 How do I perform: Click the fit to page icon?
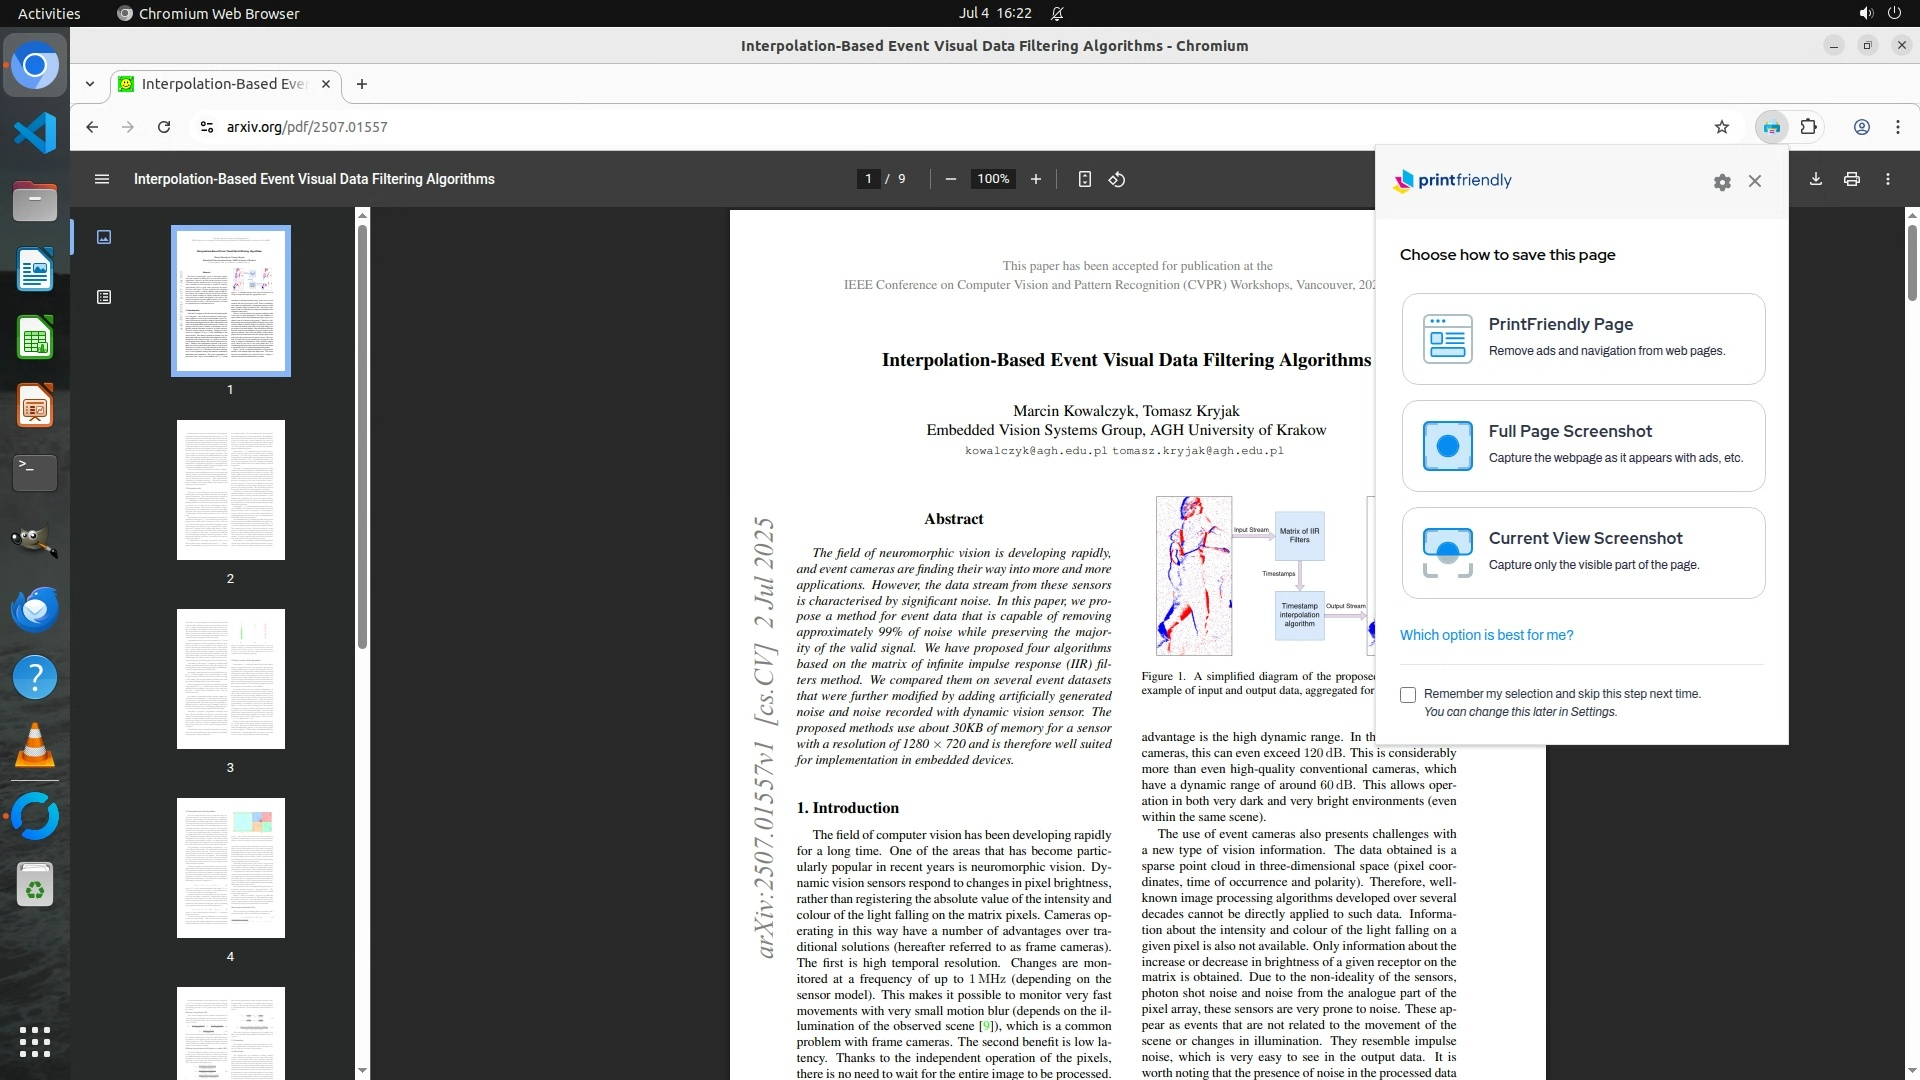tap(1084, 179)
